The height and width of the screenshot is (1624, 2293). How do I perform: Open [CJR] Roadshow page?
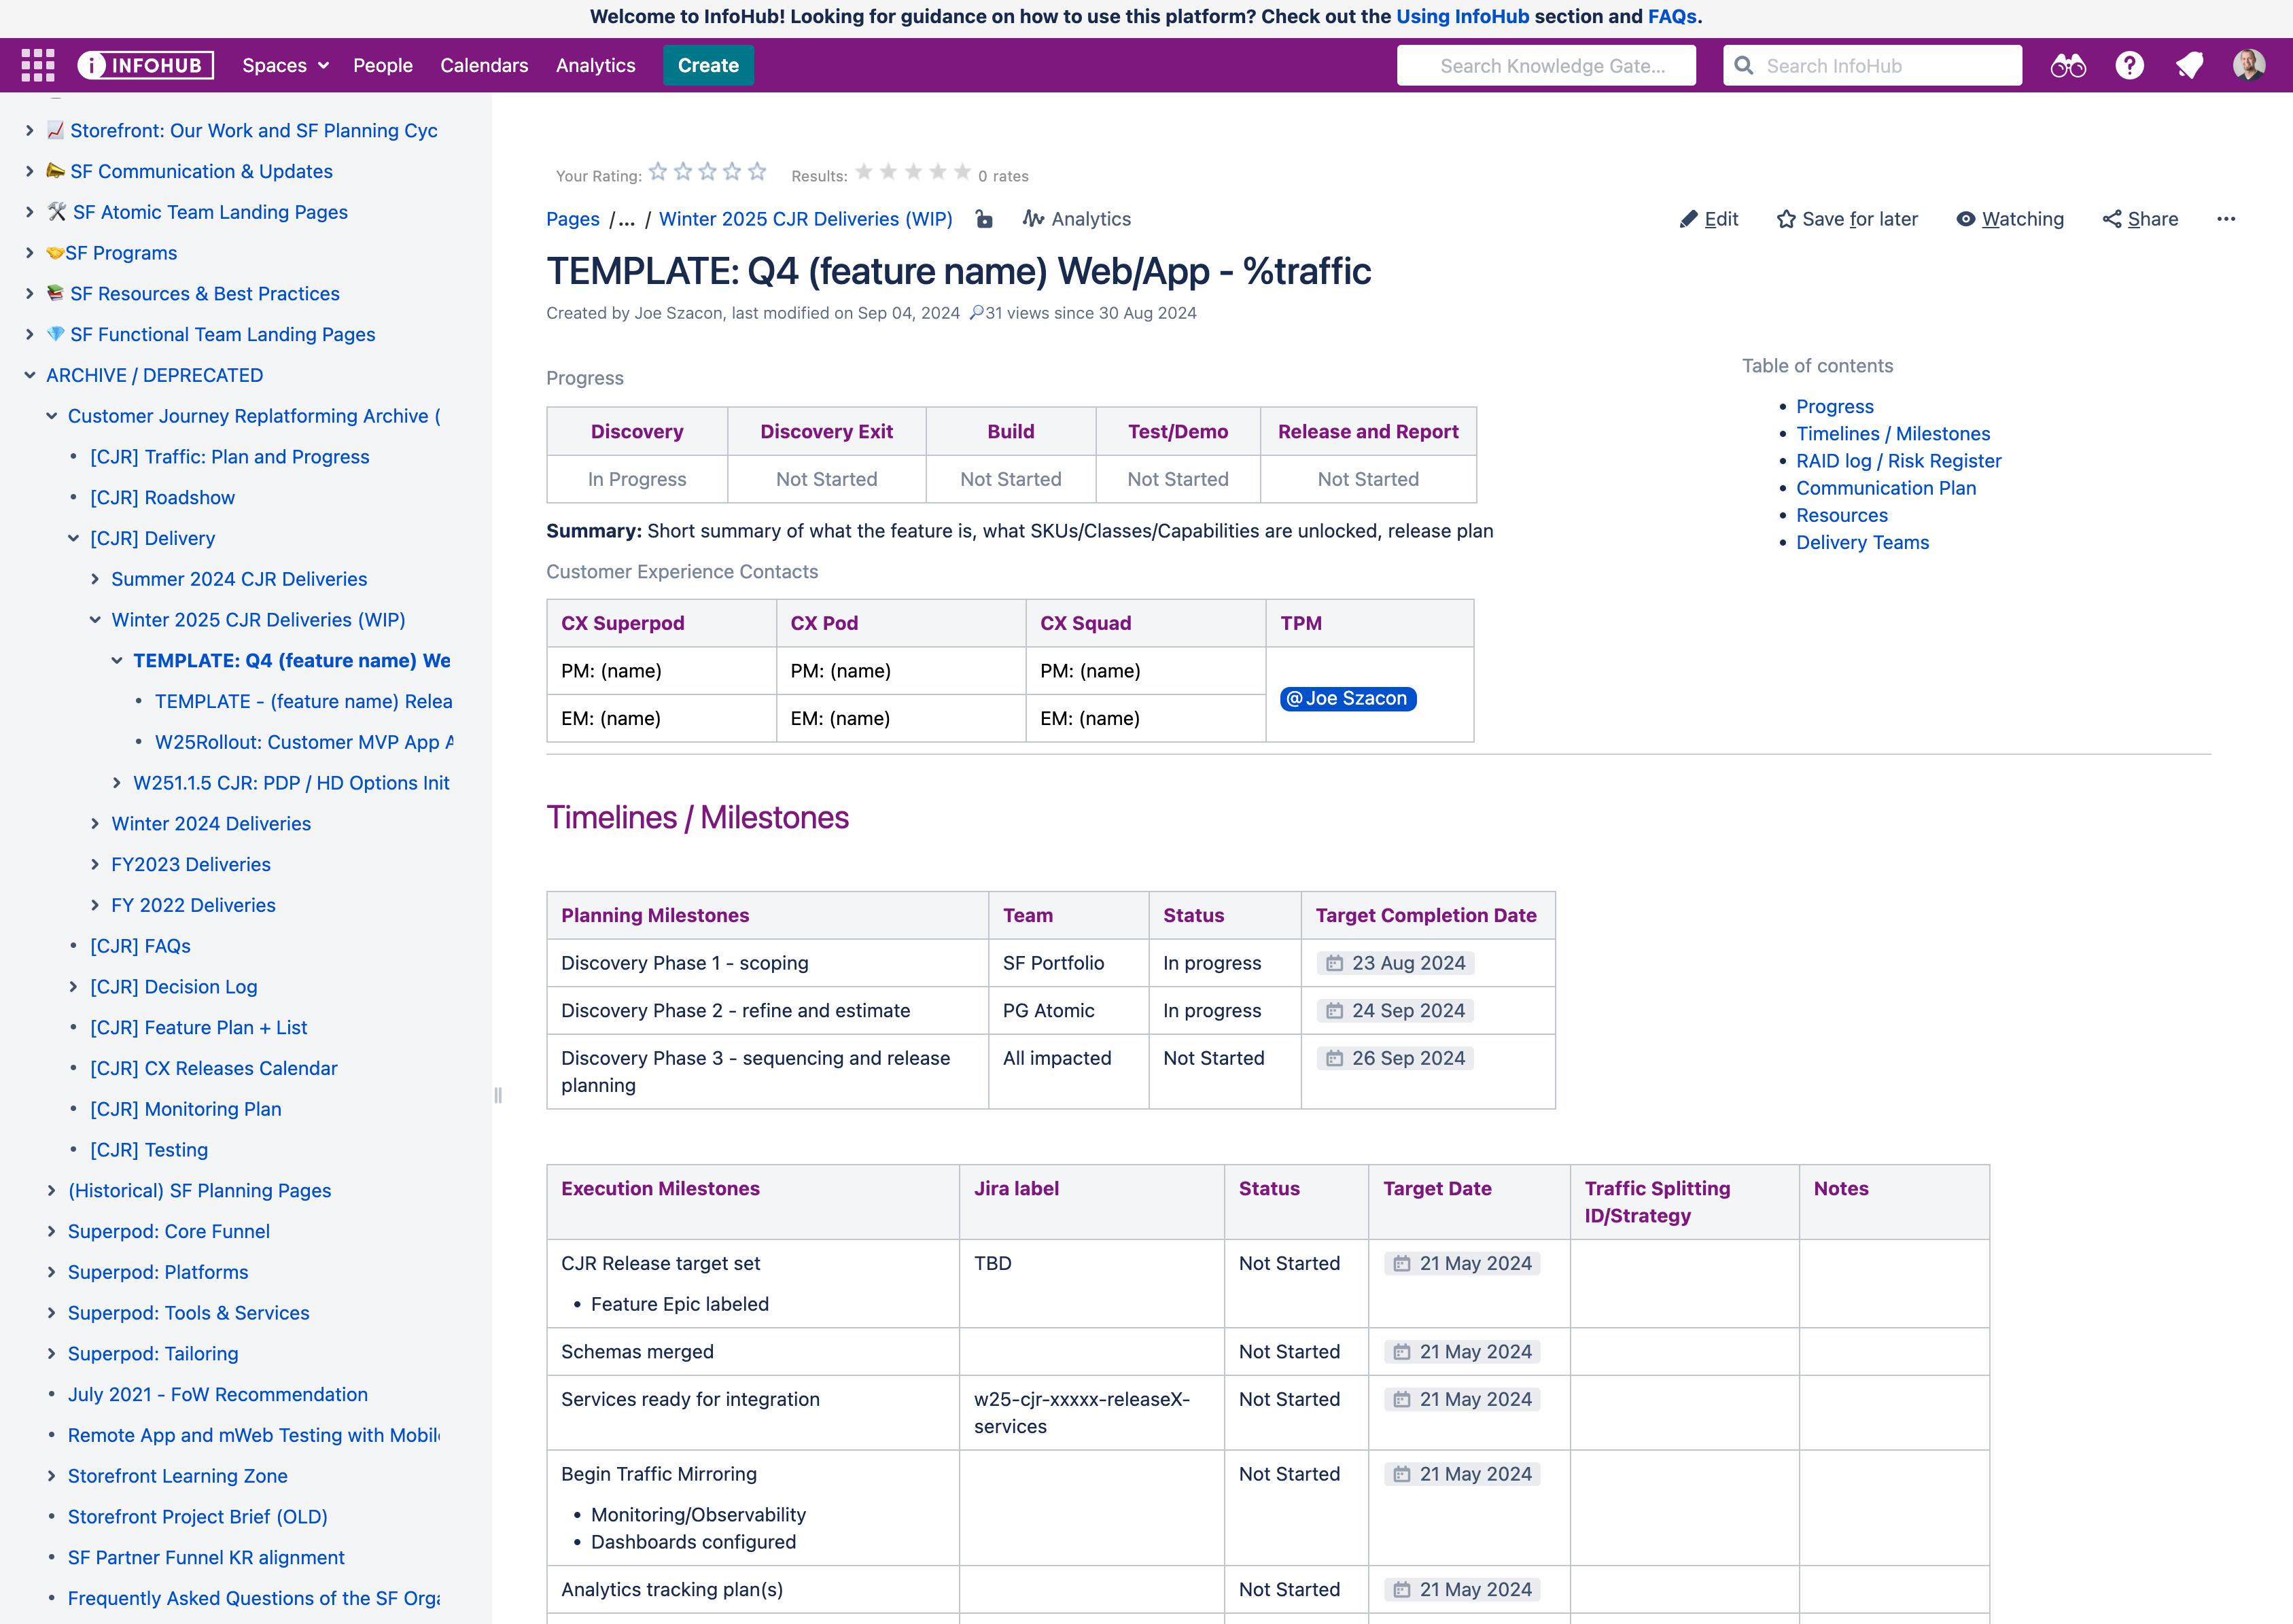click(x=162, y=498)
